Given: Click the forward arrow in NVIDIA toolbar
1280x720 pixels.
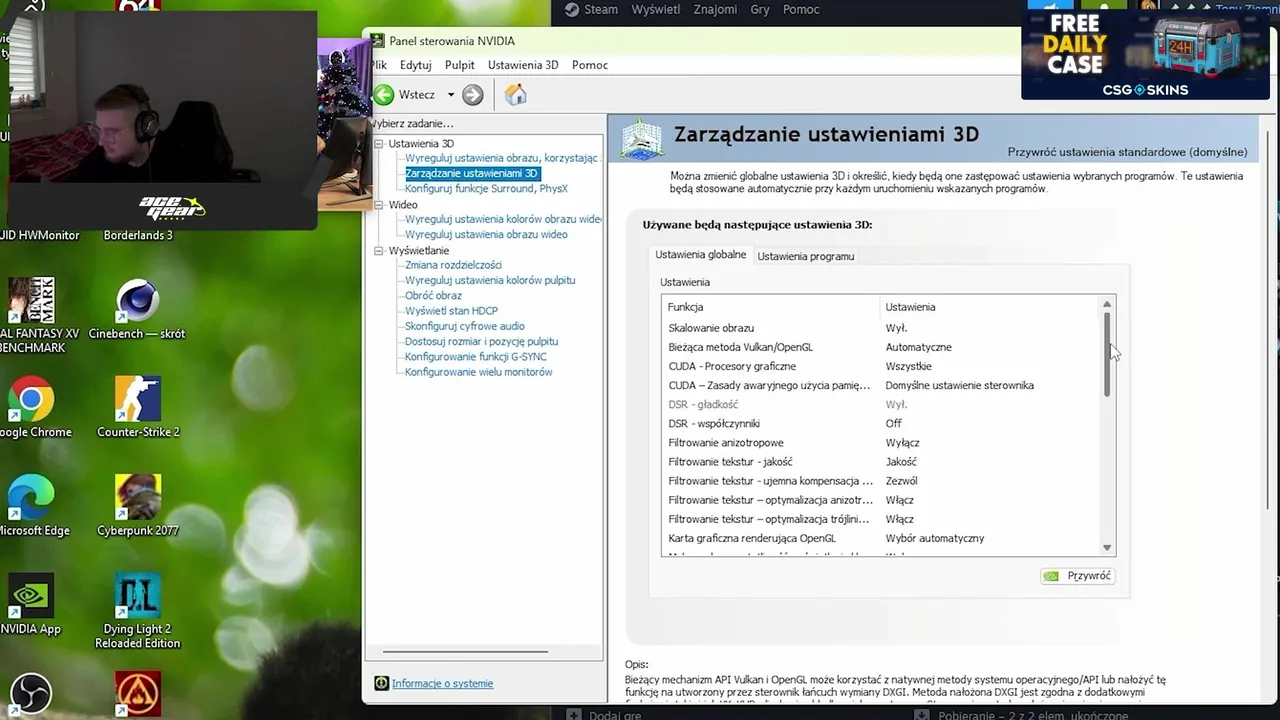Looking at the screenshot, I should pyautogui.click(x=473, y=95).
